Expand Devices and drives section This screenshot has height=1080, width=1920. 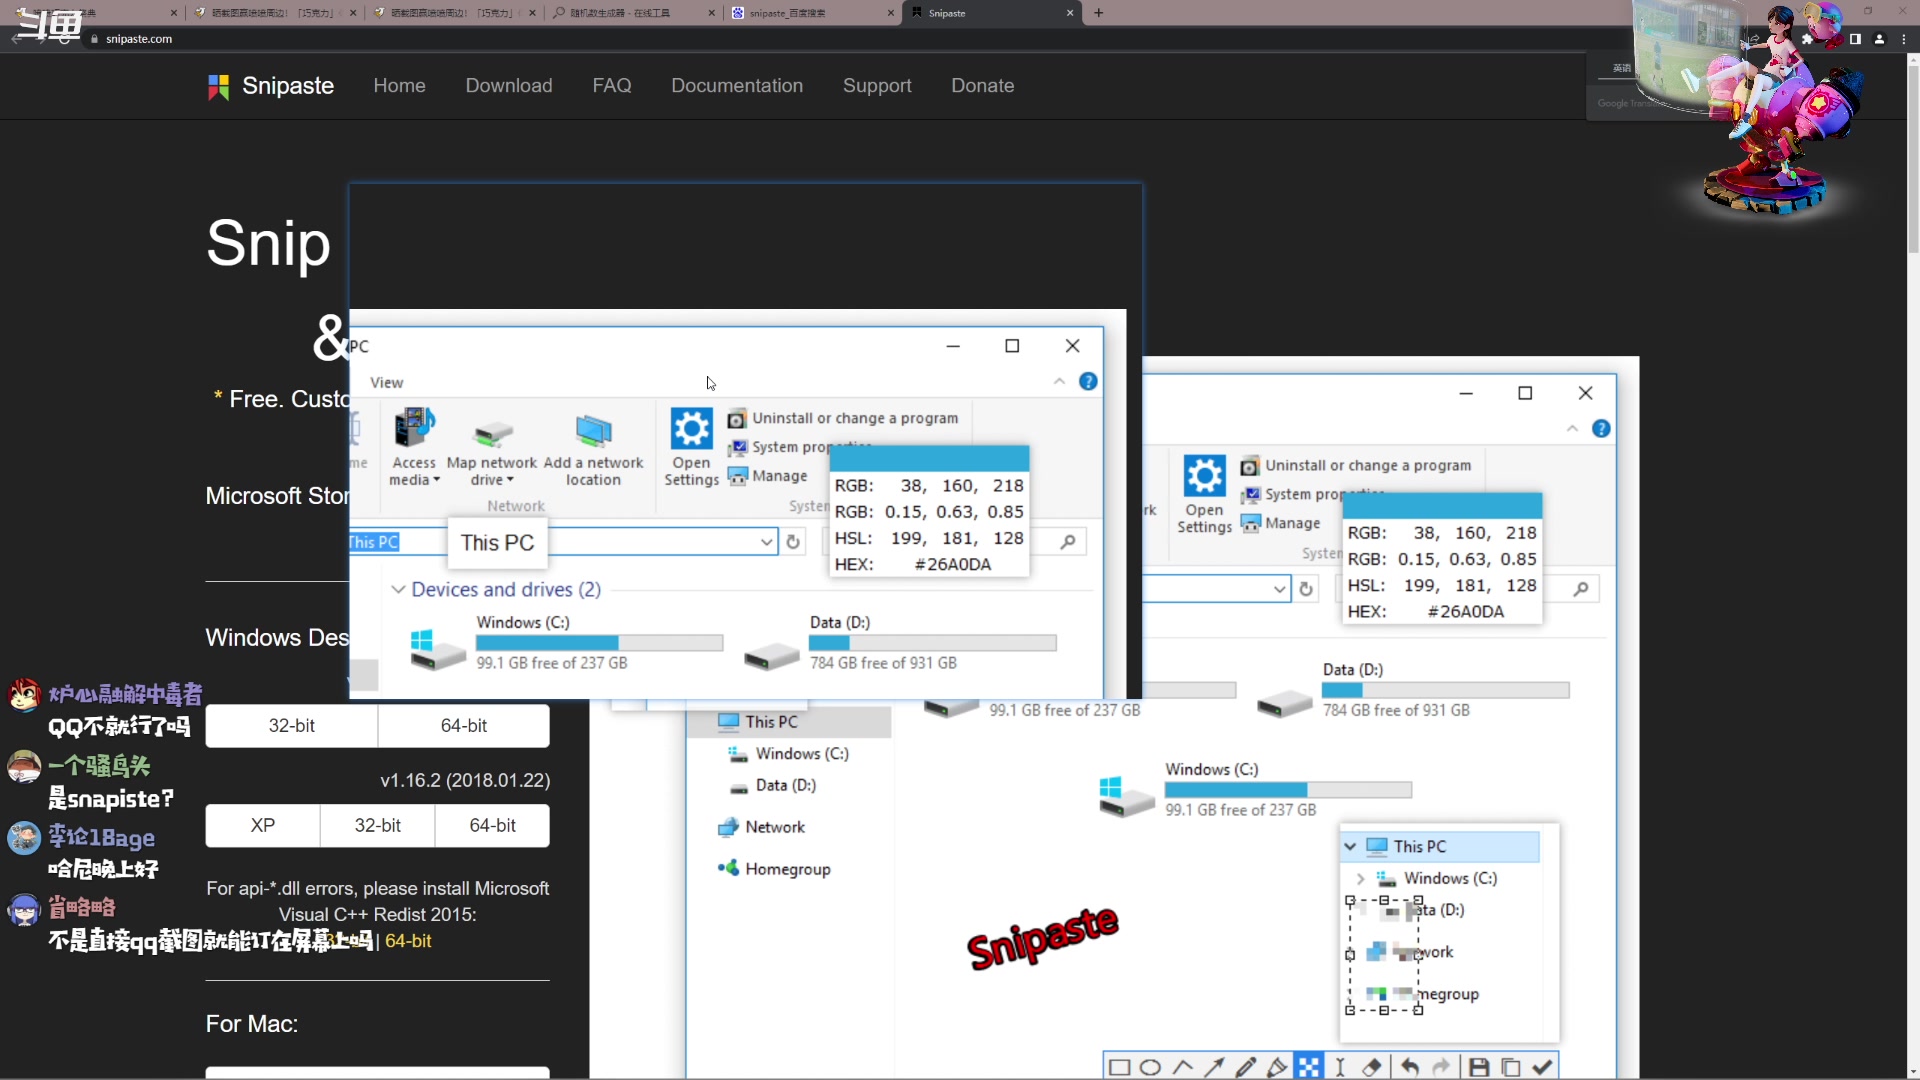(400, 588)
